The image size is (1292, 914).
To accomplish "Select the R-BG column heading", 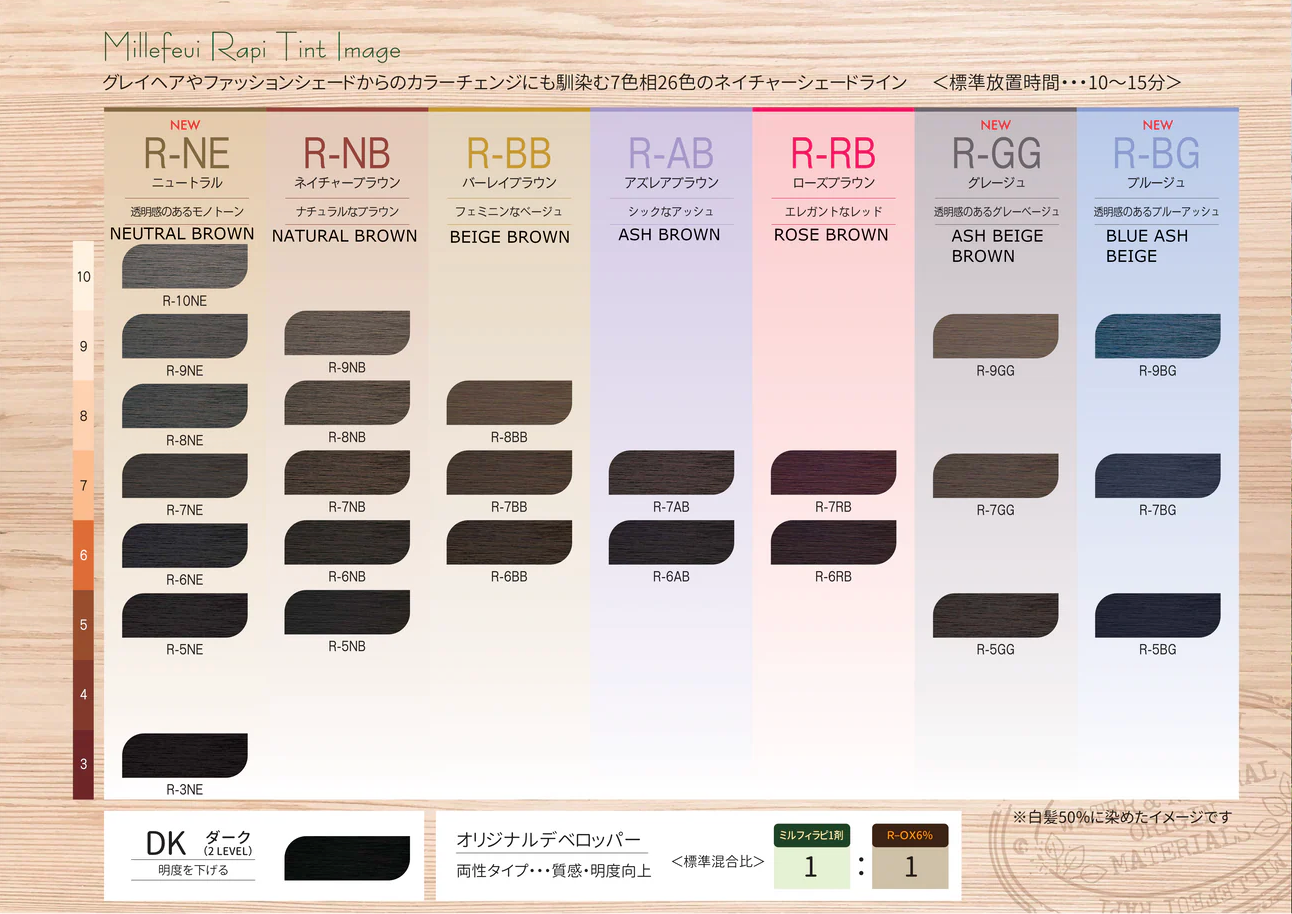I will click(x=1157, y=153).
